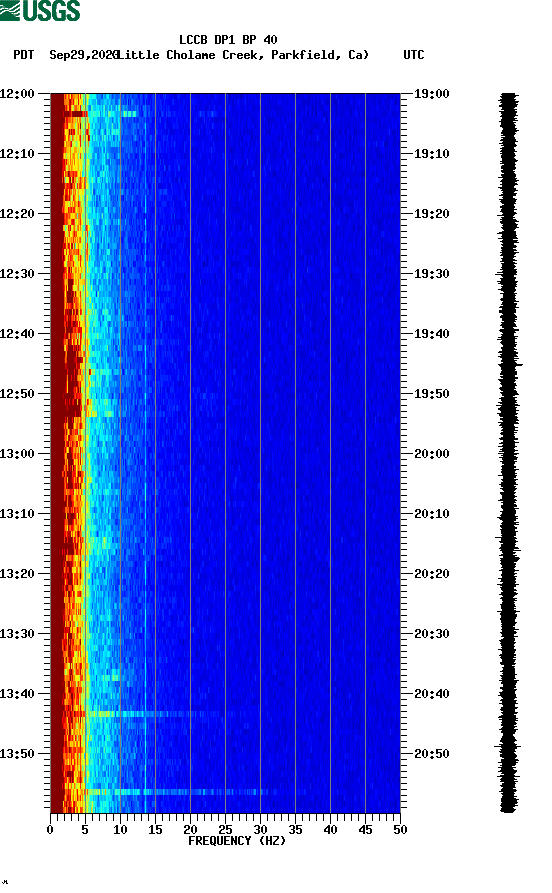Click the "19:50" UTC time label
Screen dimensions: 552x893
pos(431,394)
